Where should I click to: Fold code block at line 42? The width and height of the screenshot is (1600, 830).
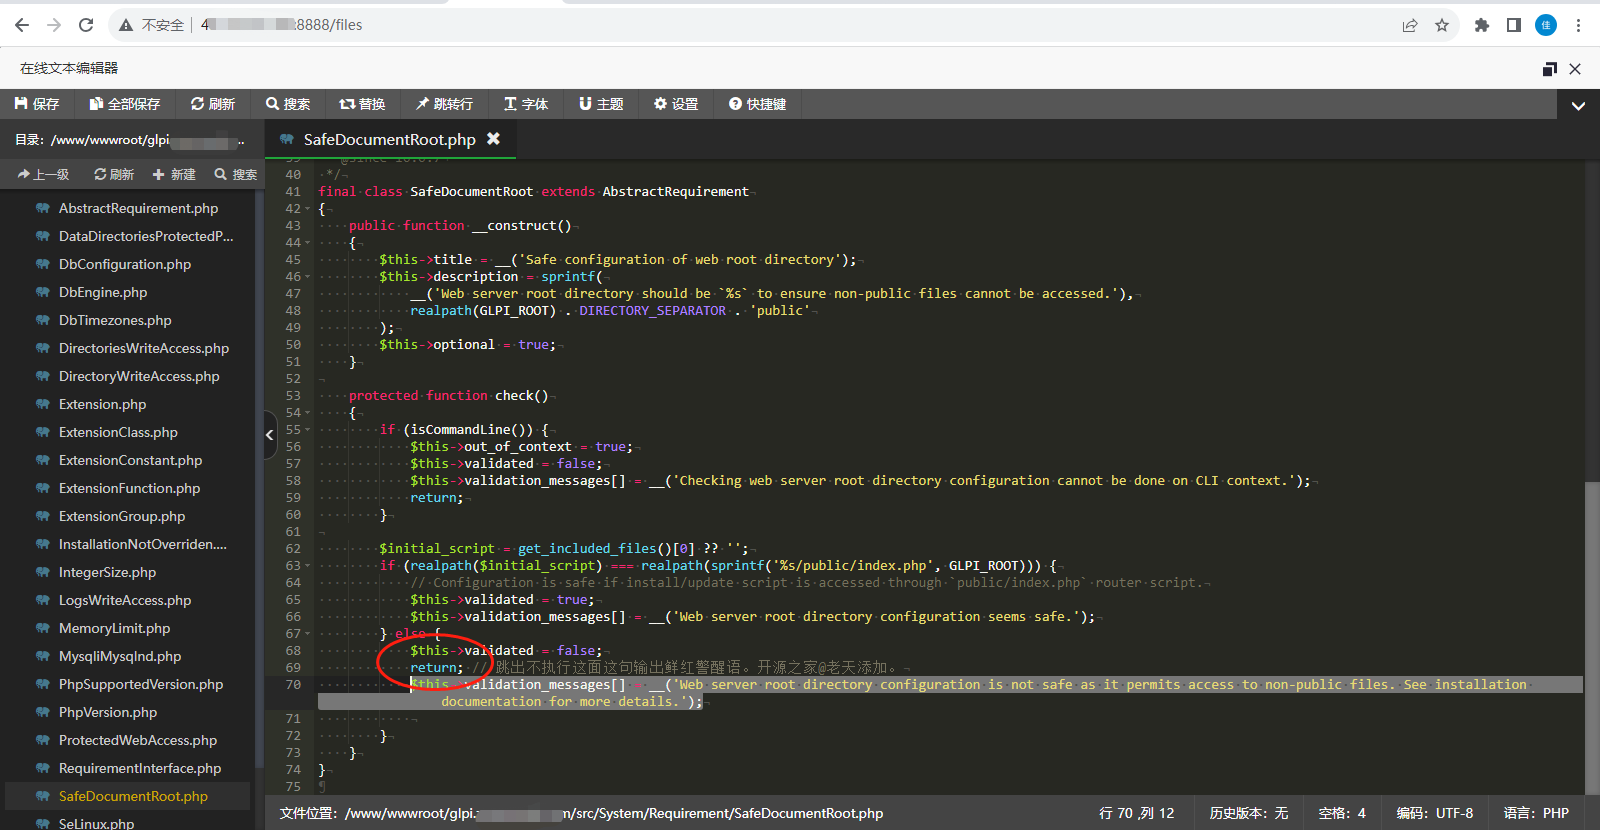308,209
